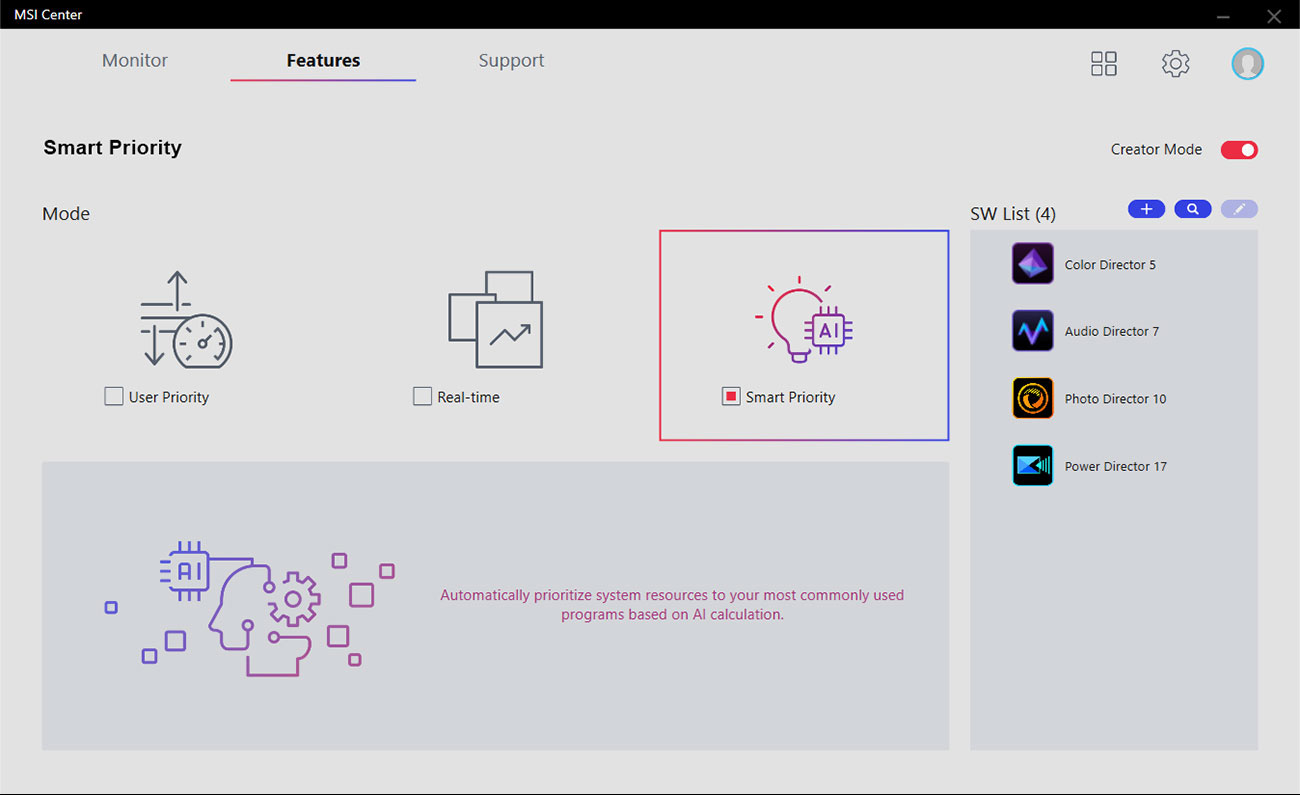Click the MSI Center window title
Screen dimensions: 1300x795
[x=48, y=15]
